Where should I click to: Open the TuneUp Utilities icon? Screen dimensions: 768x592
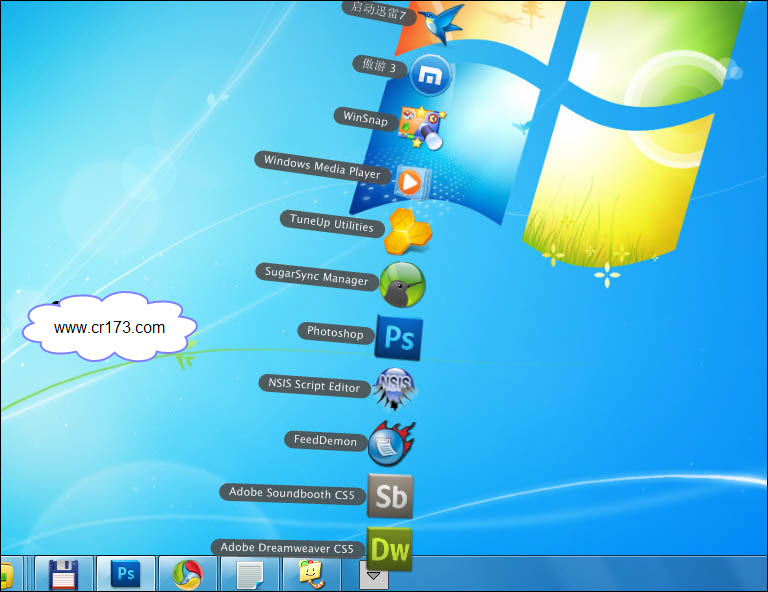click(x=409, y=230)
